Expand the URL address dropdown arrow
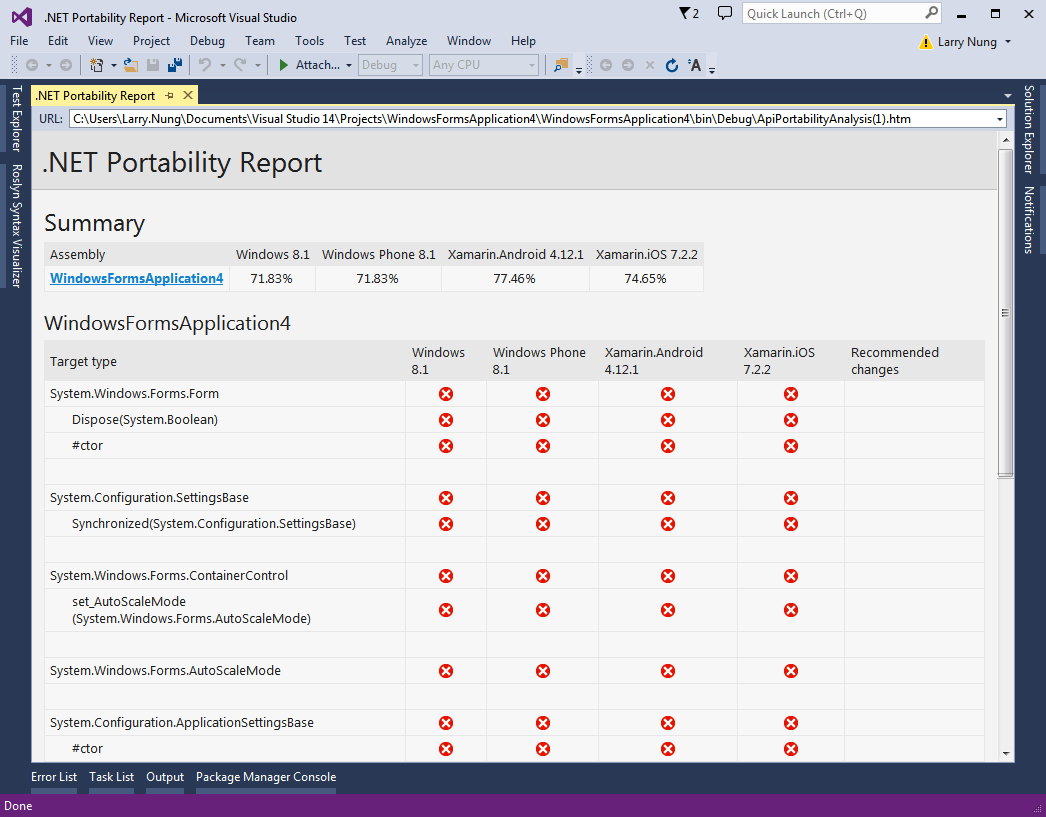 [x=999, y=119]
